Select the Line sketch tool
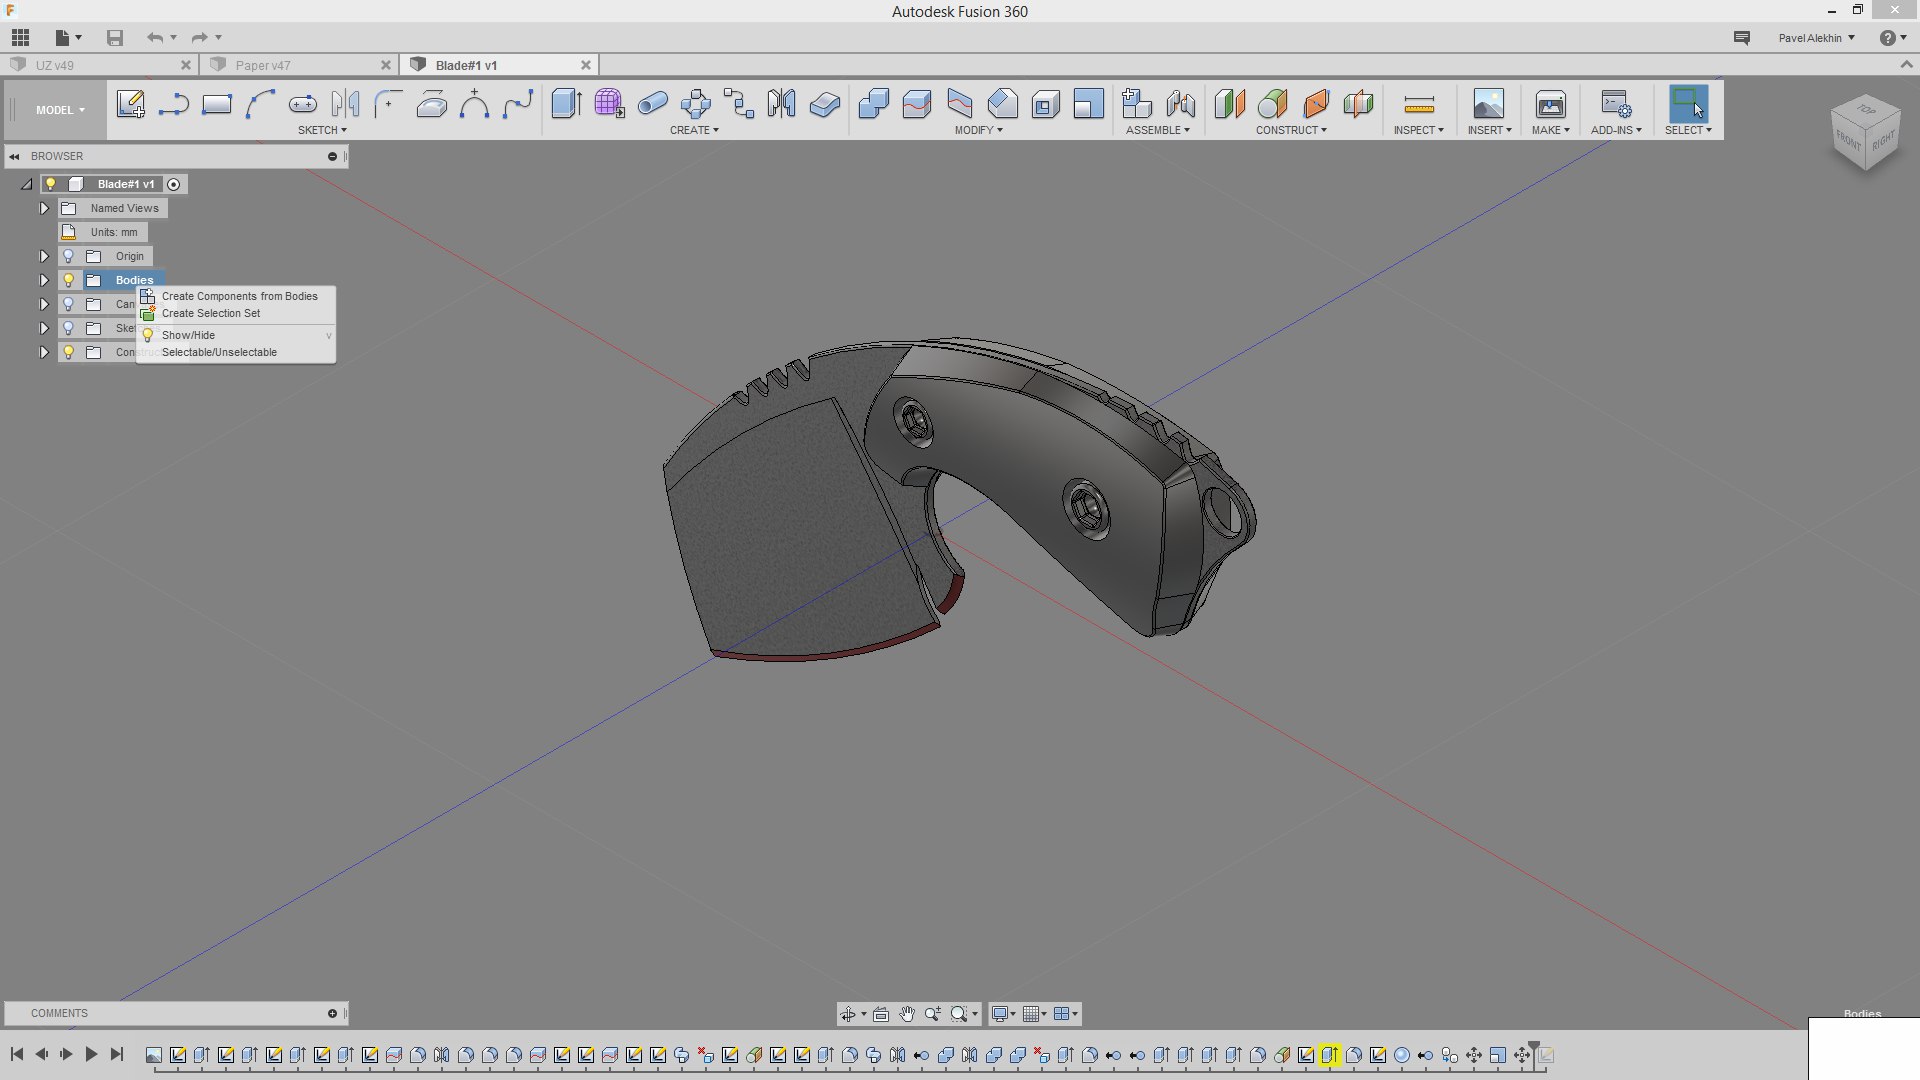 click(173, 104)
